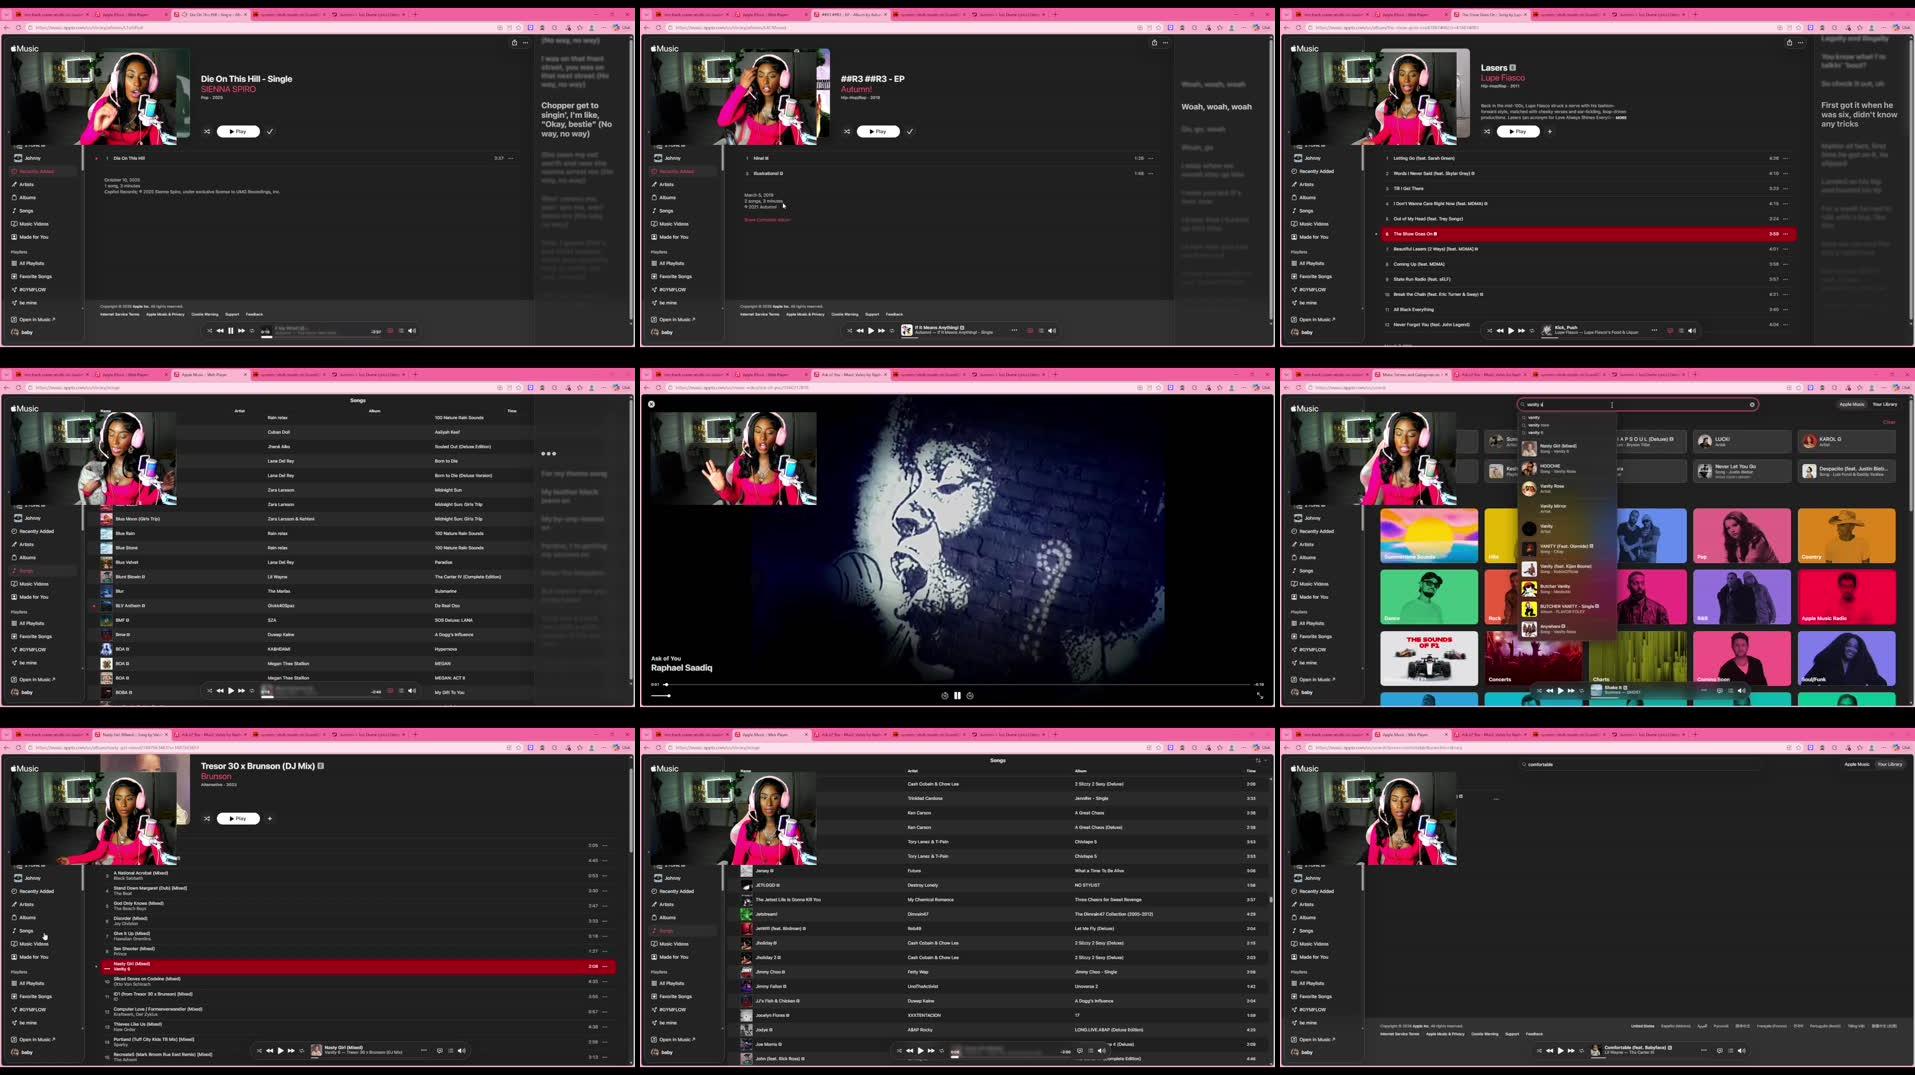The height and width of the screenshot is (1075, 1915).
Task: Open more menu in the Tresor player bar
Action: (x=424, y=1051)
